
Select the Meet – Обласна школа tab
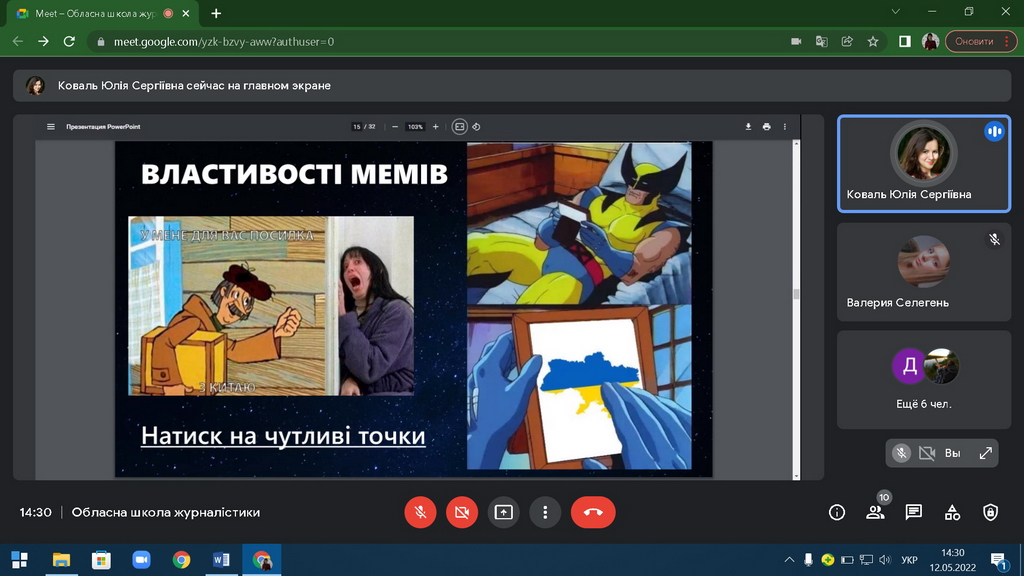tap(102, 14)
